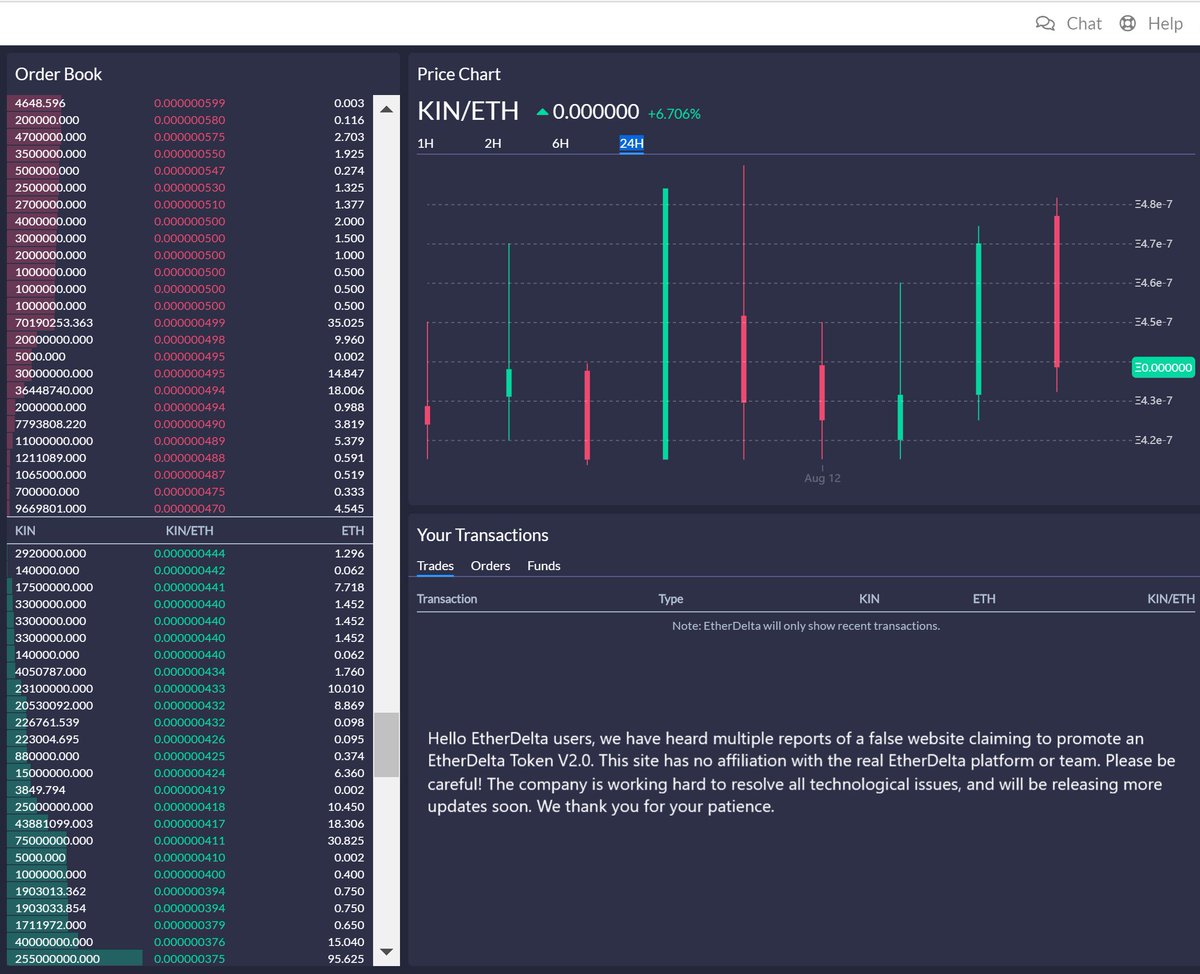Open the Chat link text
Viewport: 1200px width, 974px height.
pos(1084,23)
